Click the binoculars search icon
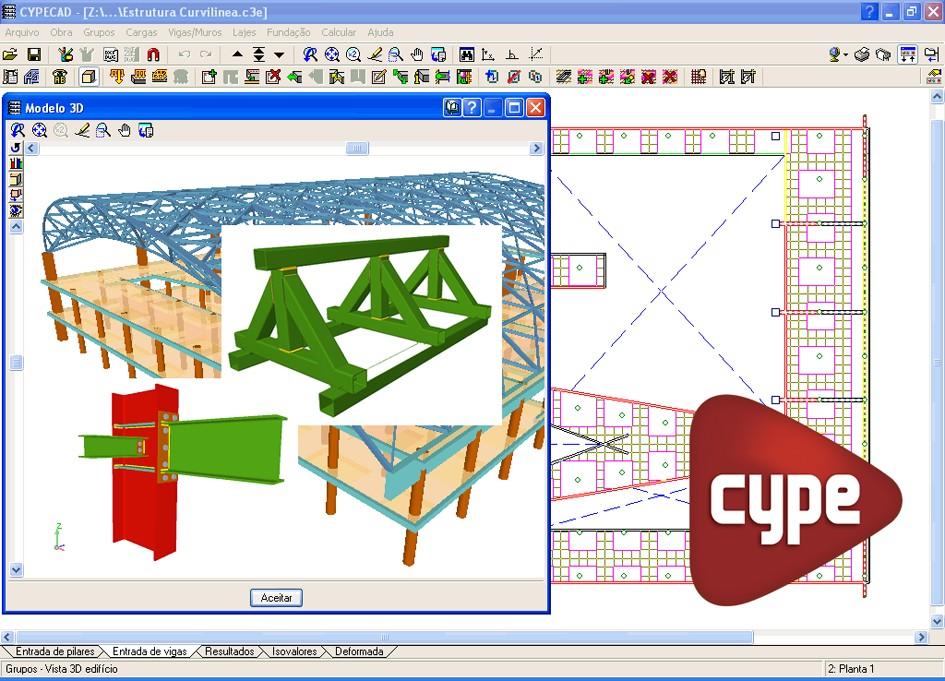This screenshot has height=681, width=945. 466,55
